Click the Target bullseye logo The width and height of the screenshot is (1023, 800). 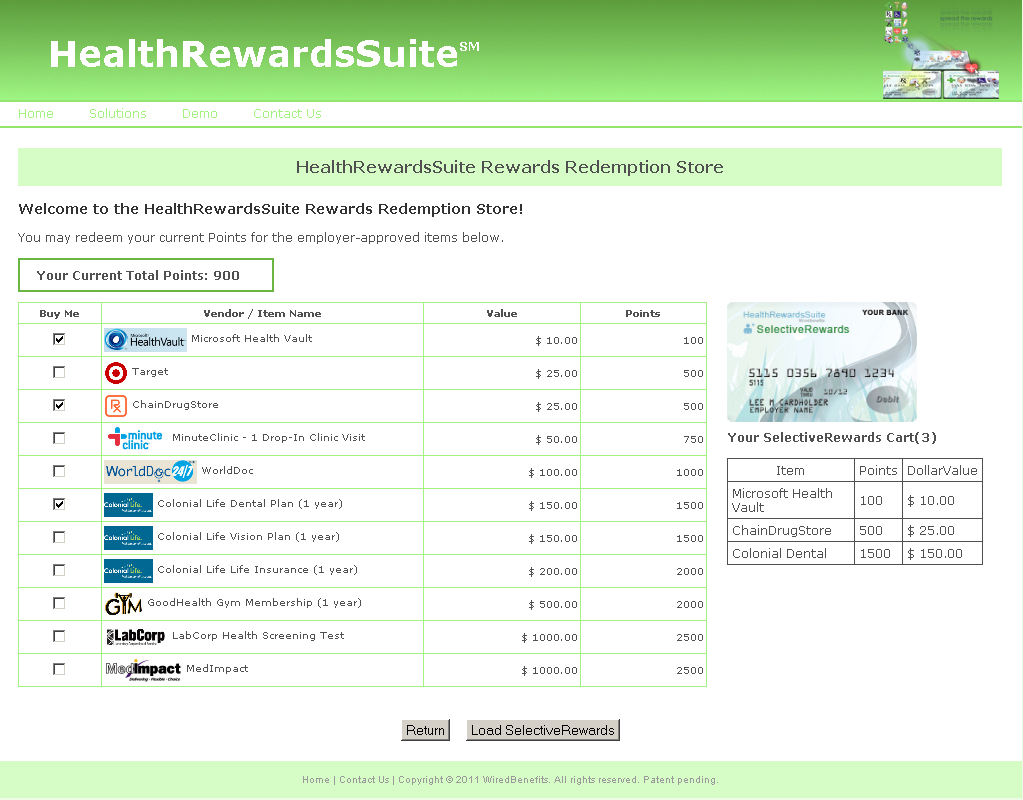tap(116, 373)
